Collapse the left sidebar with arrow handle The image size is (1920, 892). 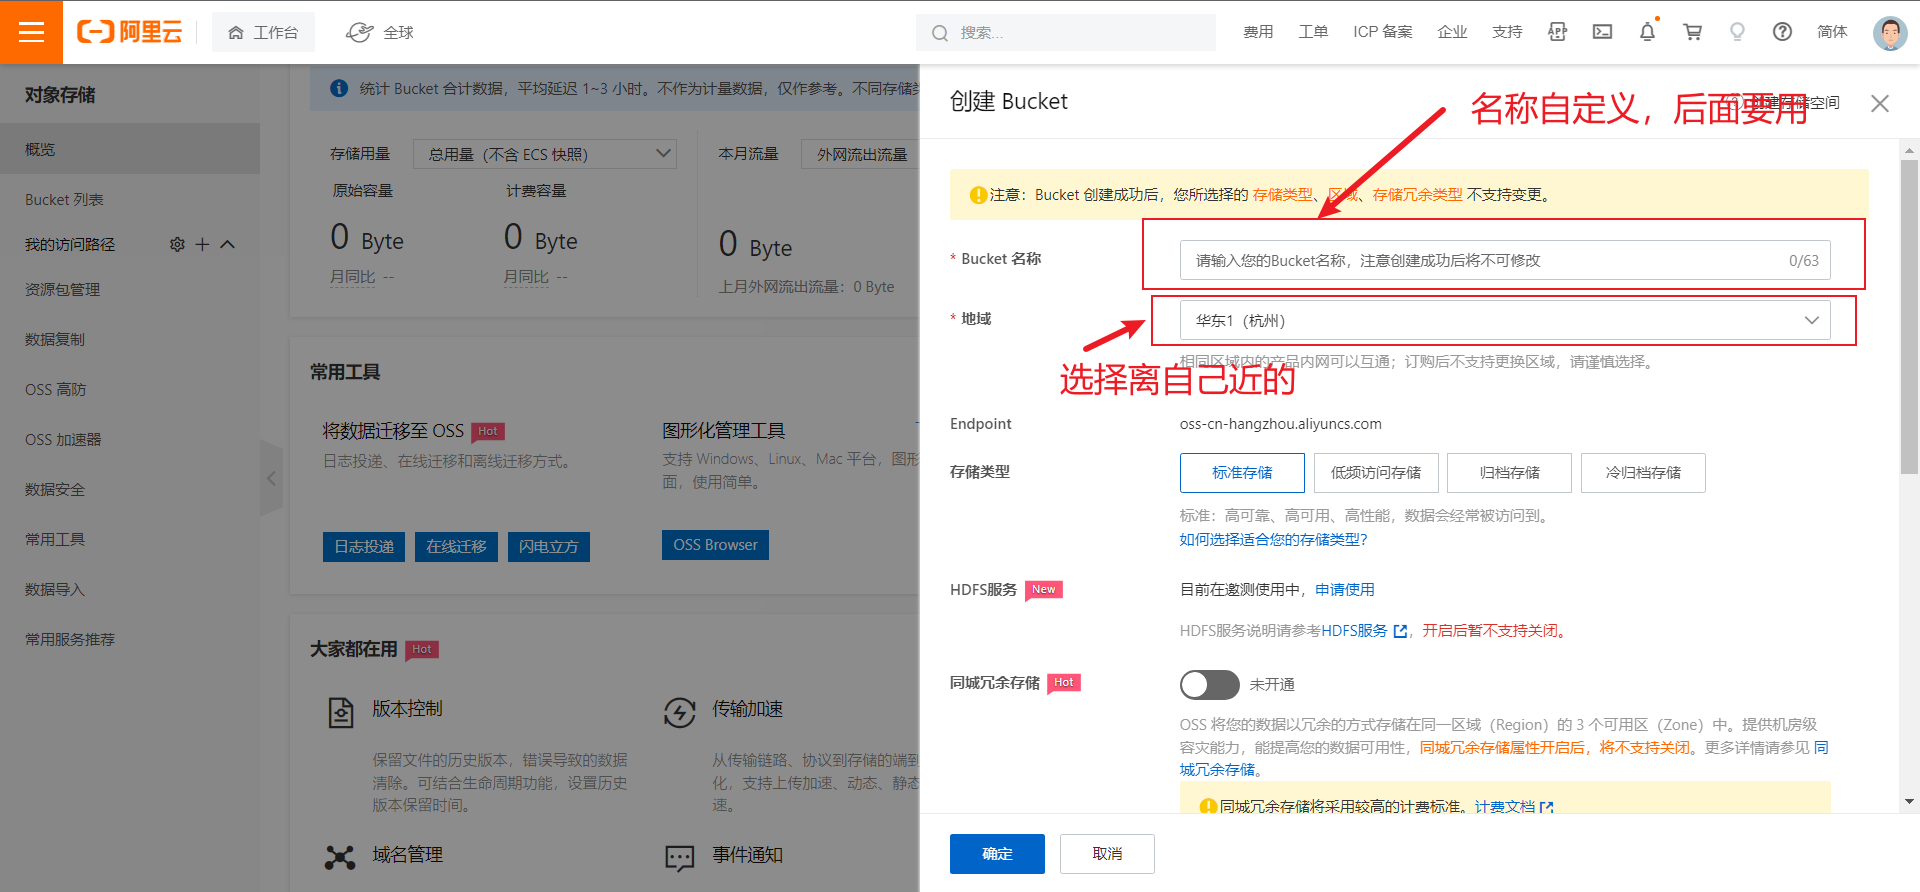271,478
